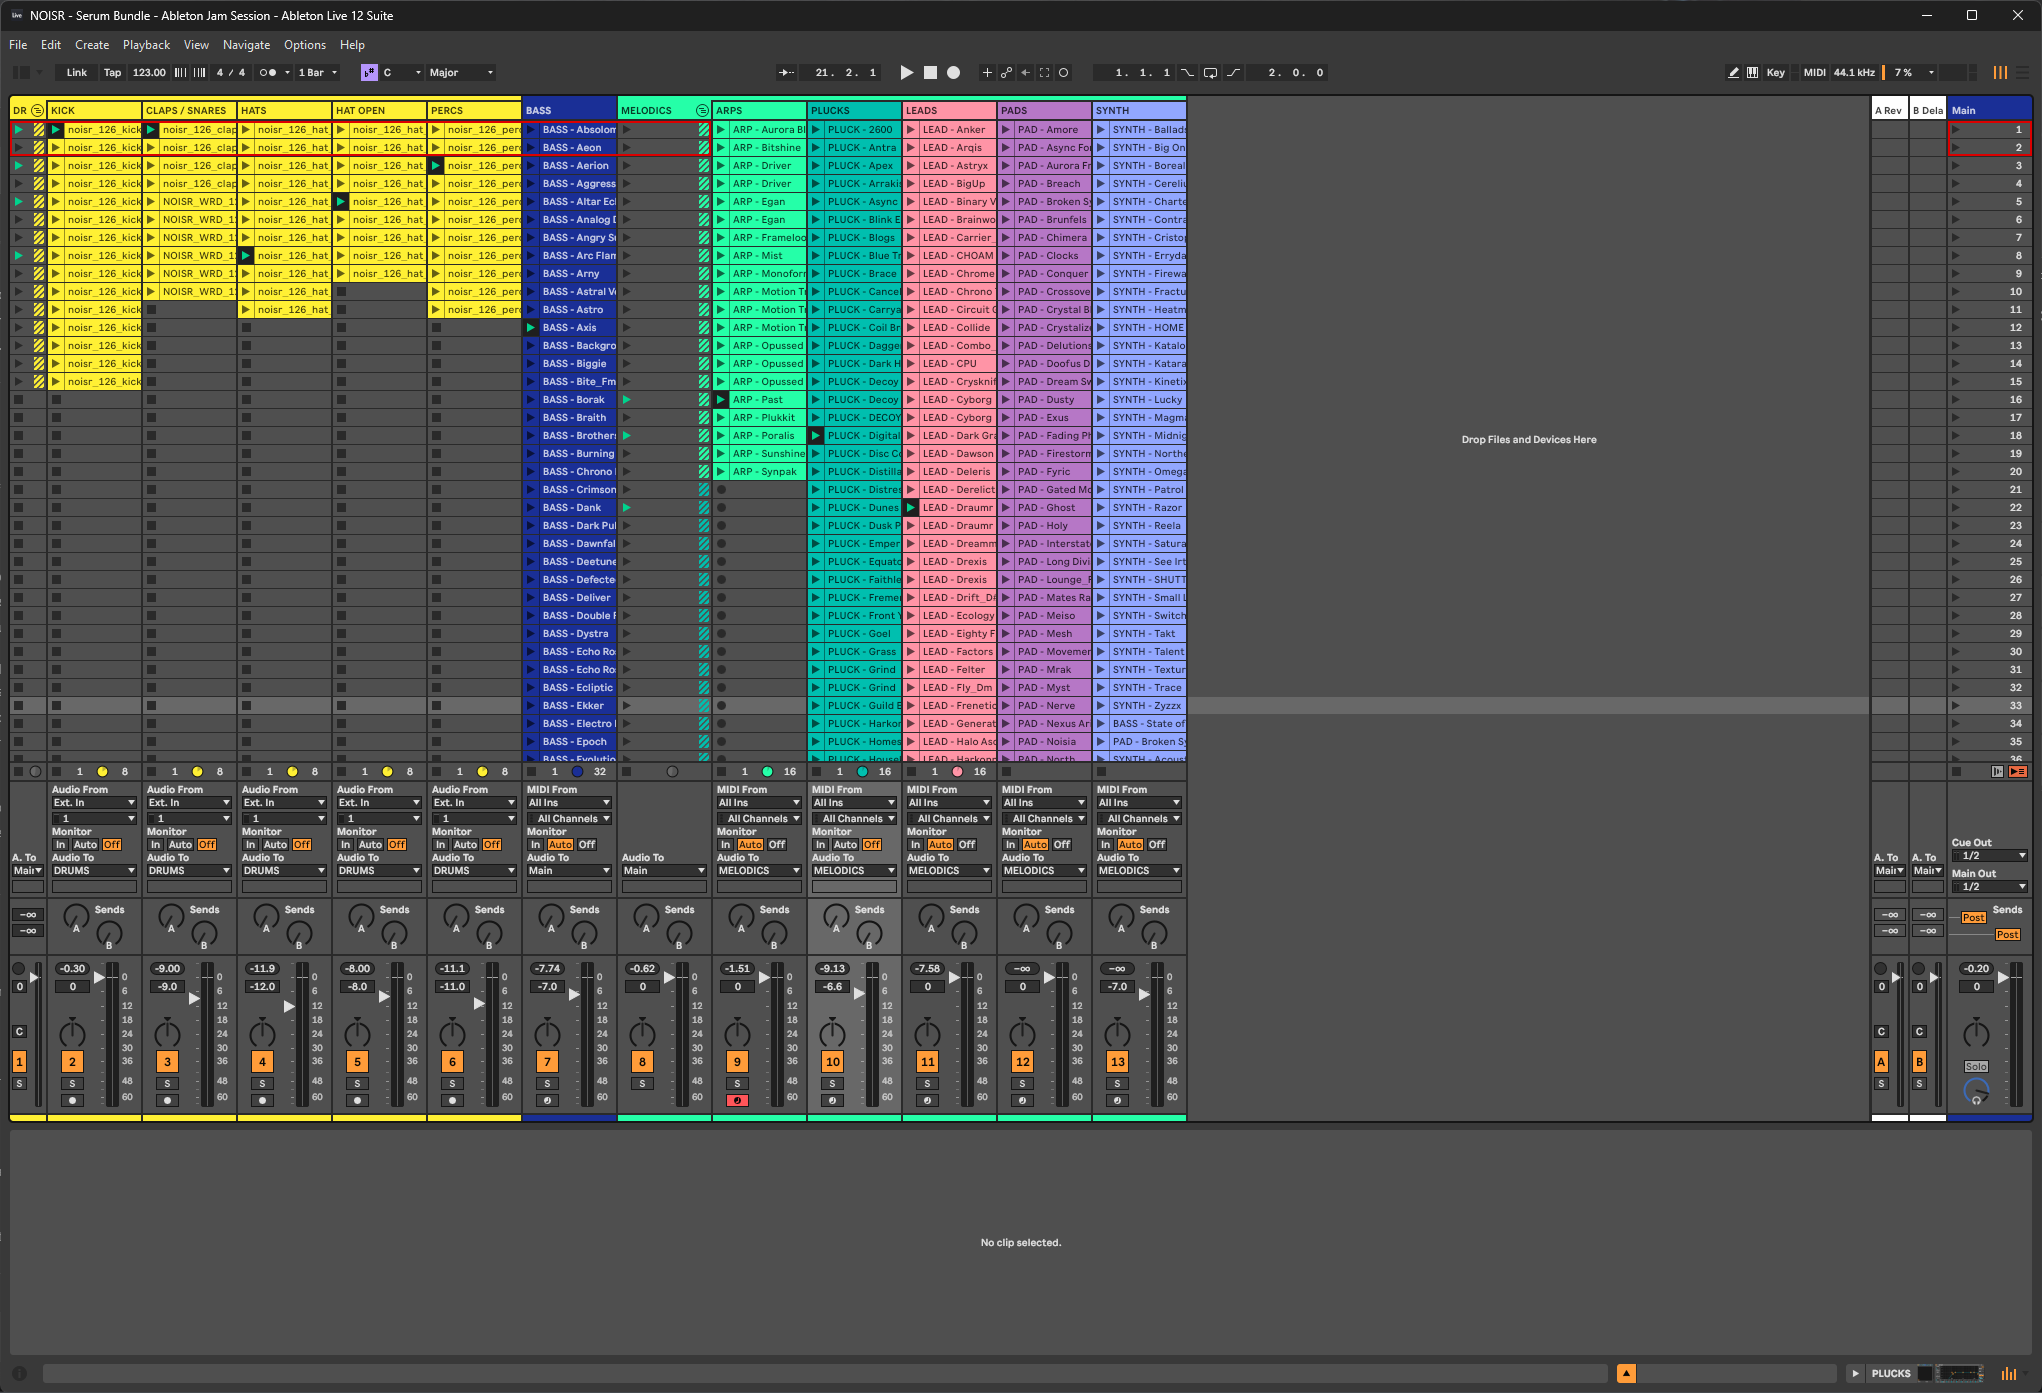Expand the MIDI From dropdown on the LEADS track
2042x1393 pixels.
click(x=948, y=802)
